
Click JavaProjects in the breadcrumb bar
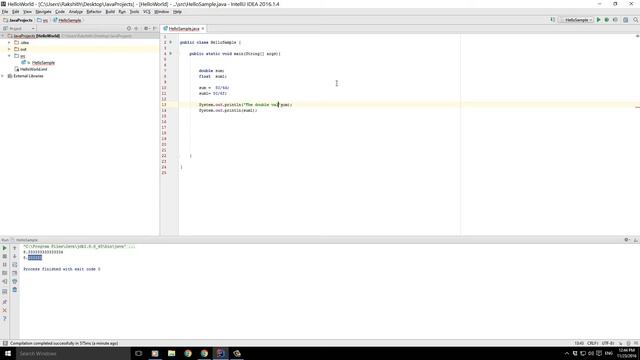(18, 20)
